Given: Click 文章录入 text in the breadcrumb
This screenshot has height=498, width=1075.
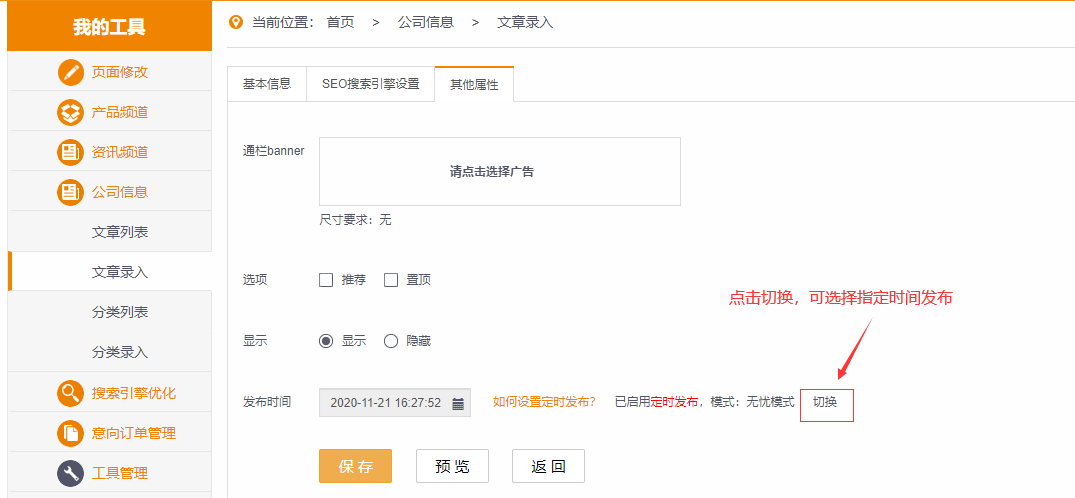Looking at the screenshot, I should 525,23.
